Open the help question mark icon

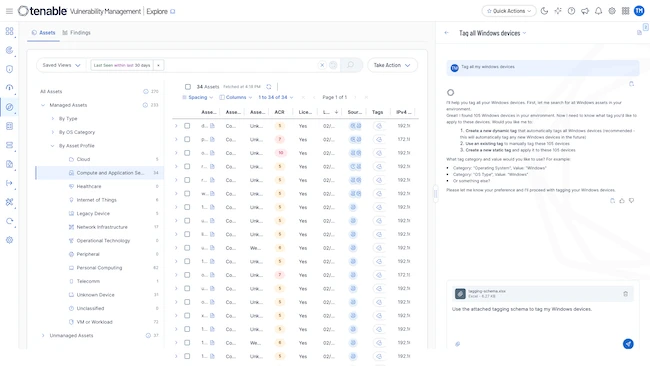[x=571, y=11]
